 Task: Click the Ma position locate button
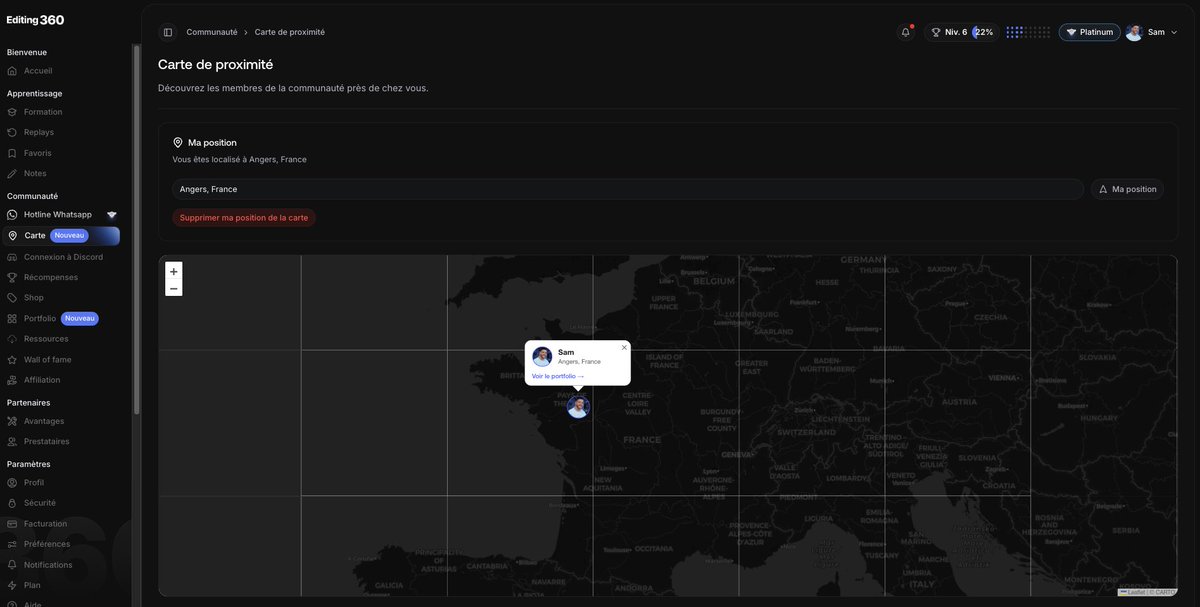tap(1127, 189)
